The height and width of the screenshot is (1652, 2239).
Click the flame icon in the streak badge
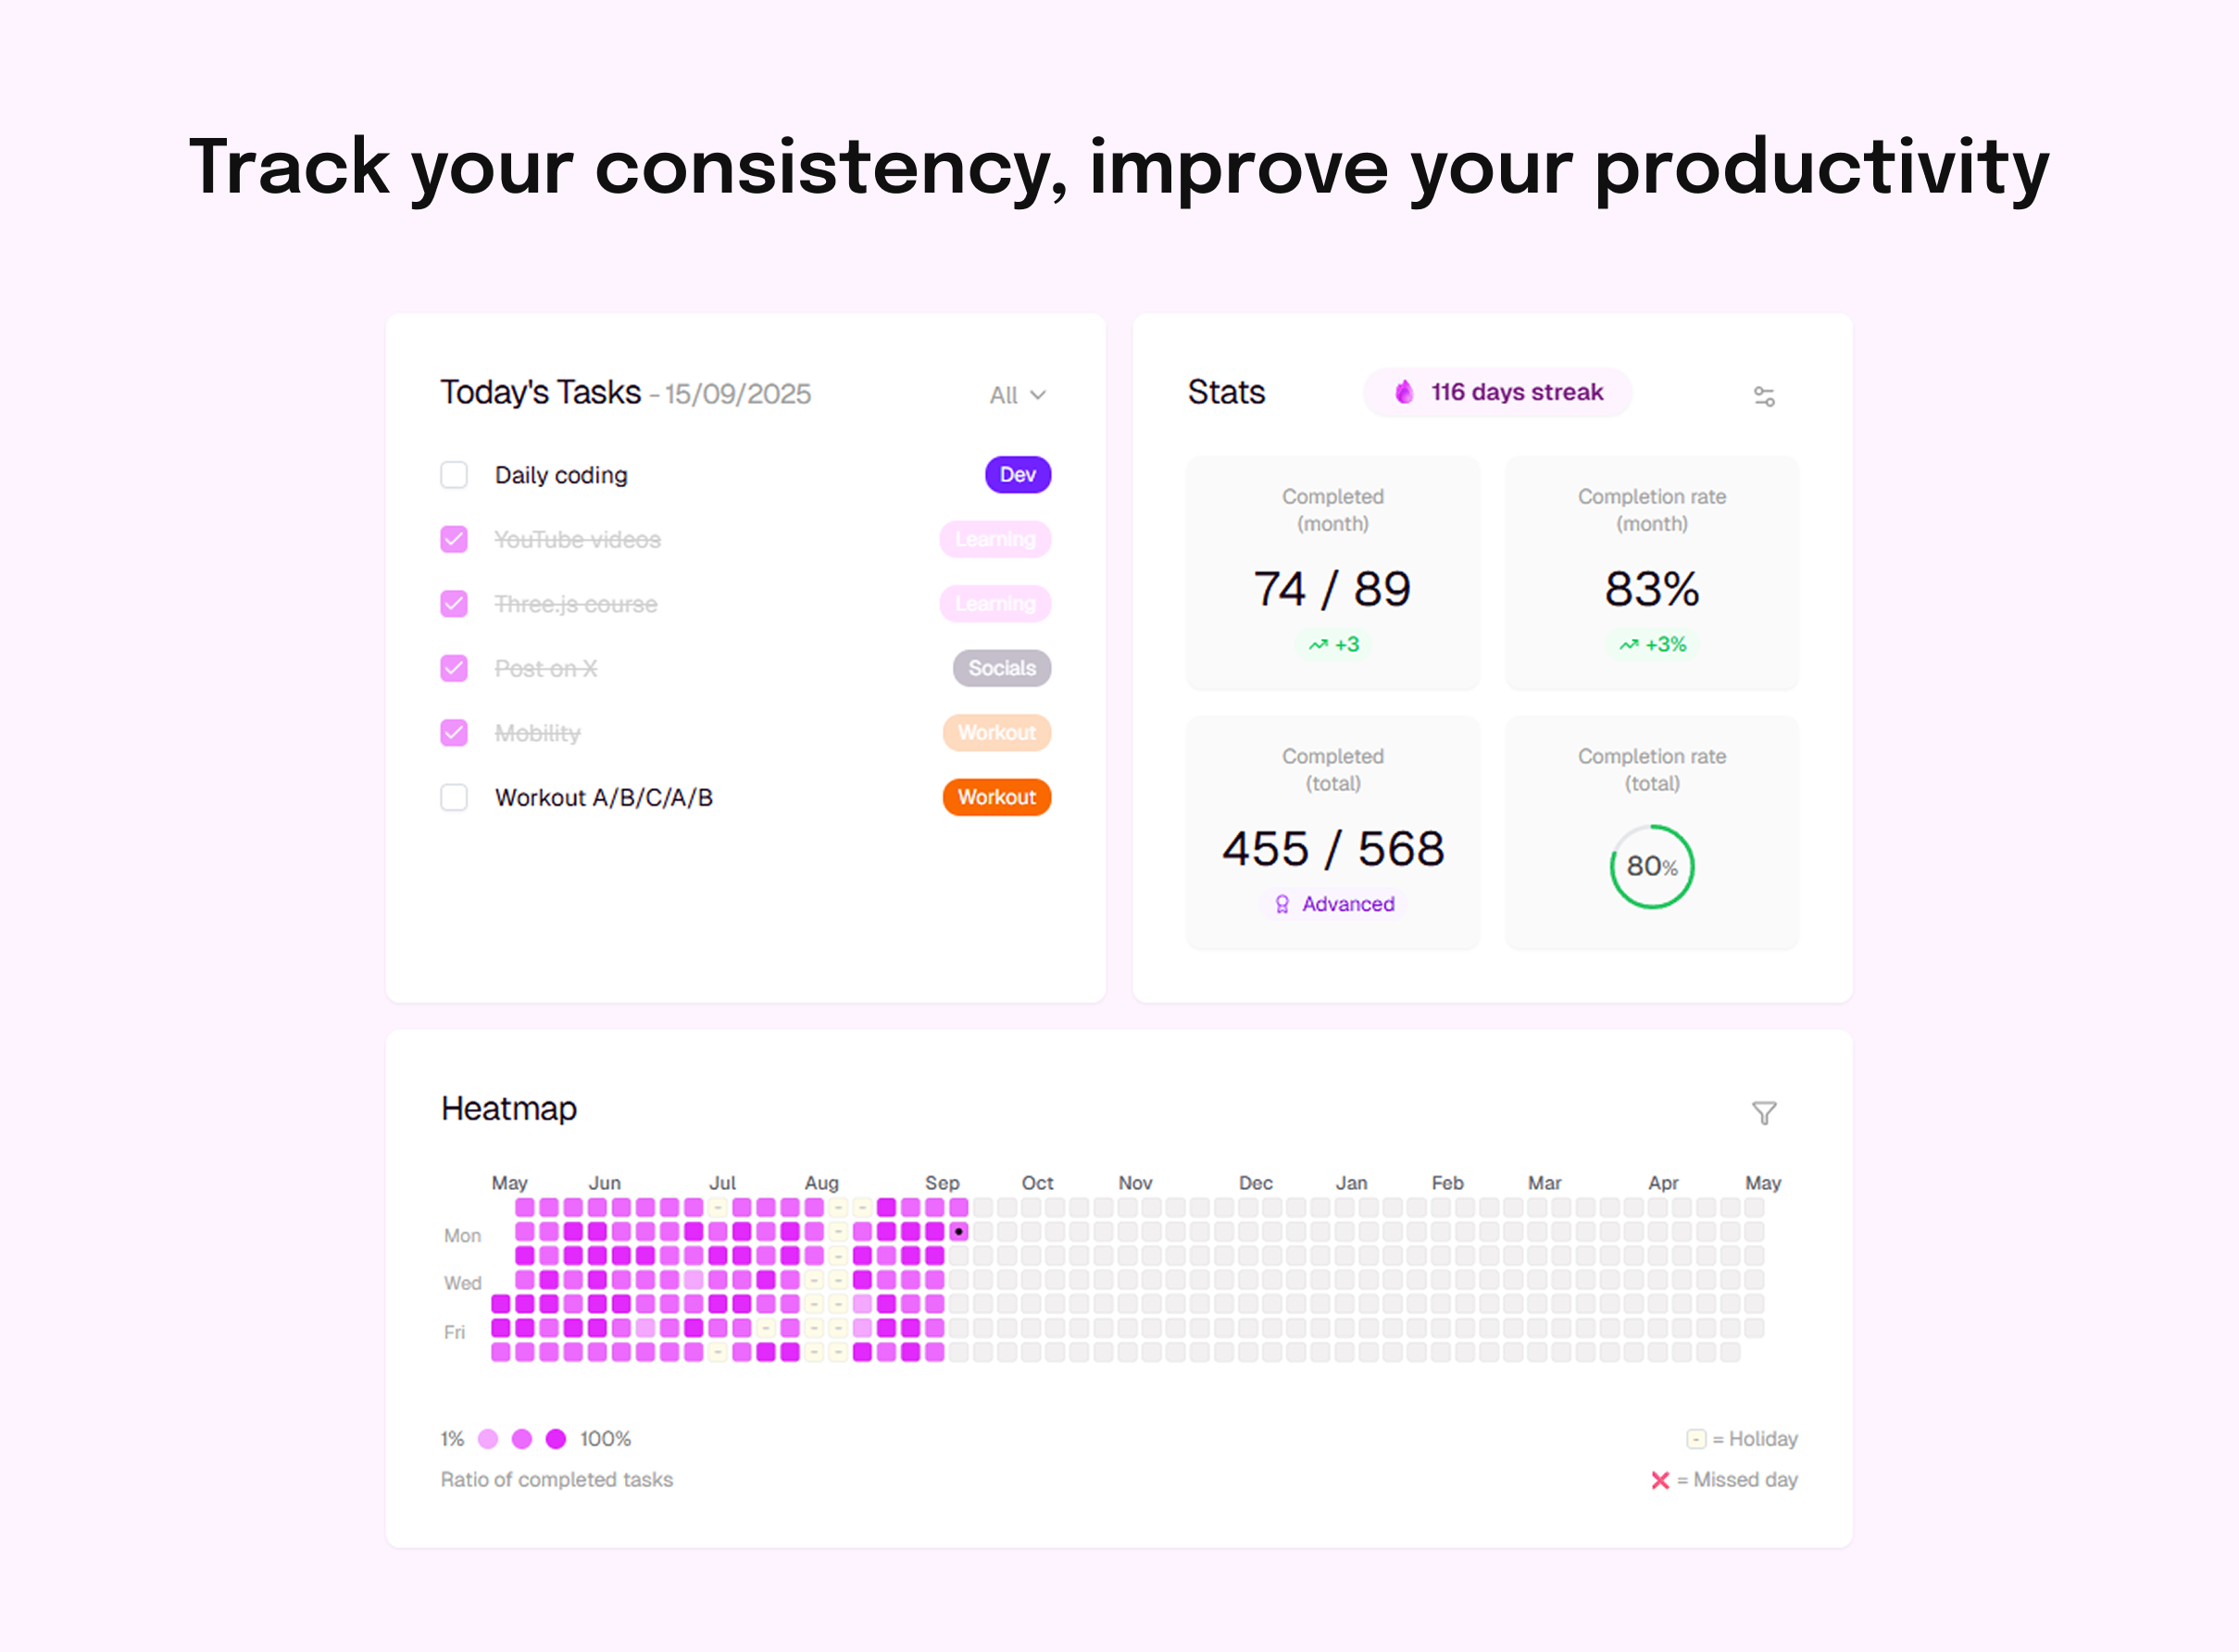pyautogui.click(x=1404, y=392)
